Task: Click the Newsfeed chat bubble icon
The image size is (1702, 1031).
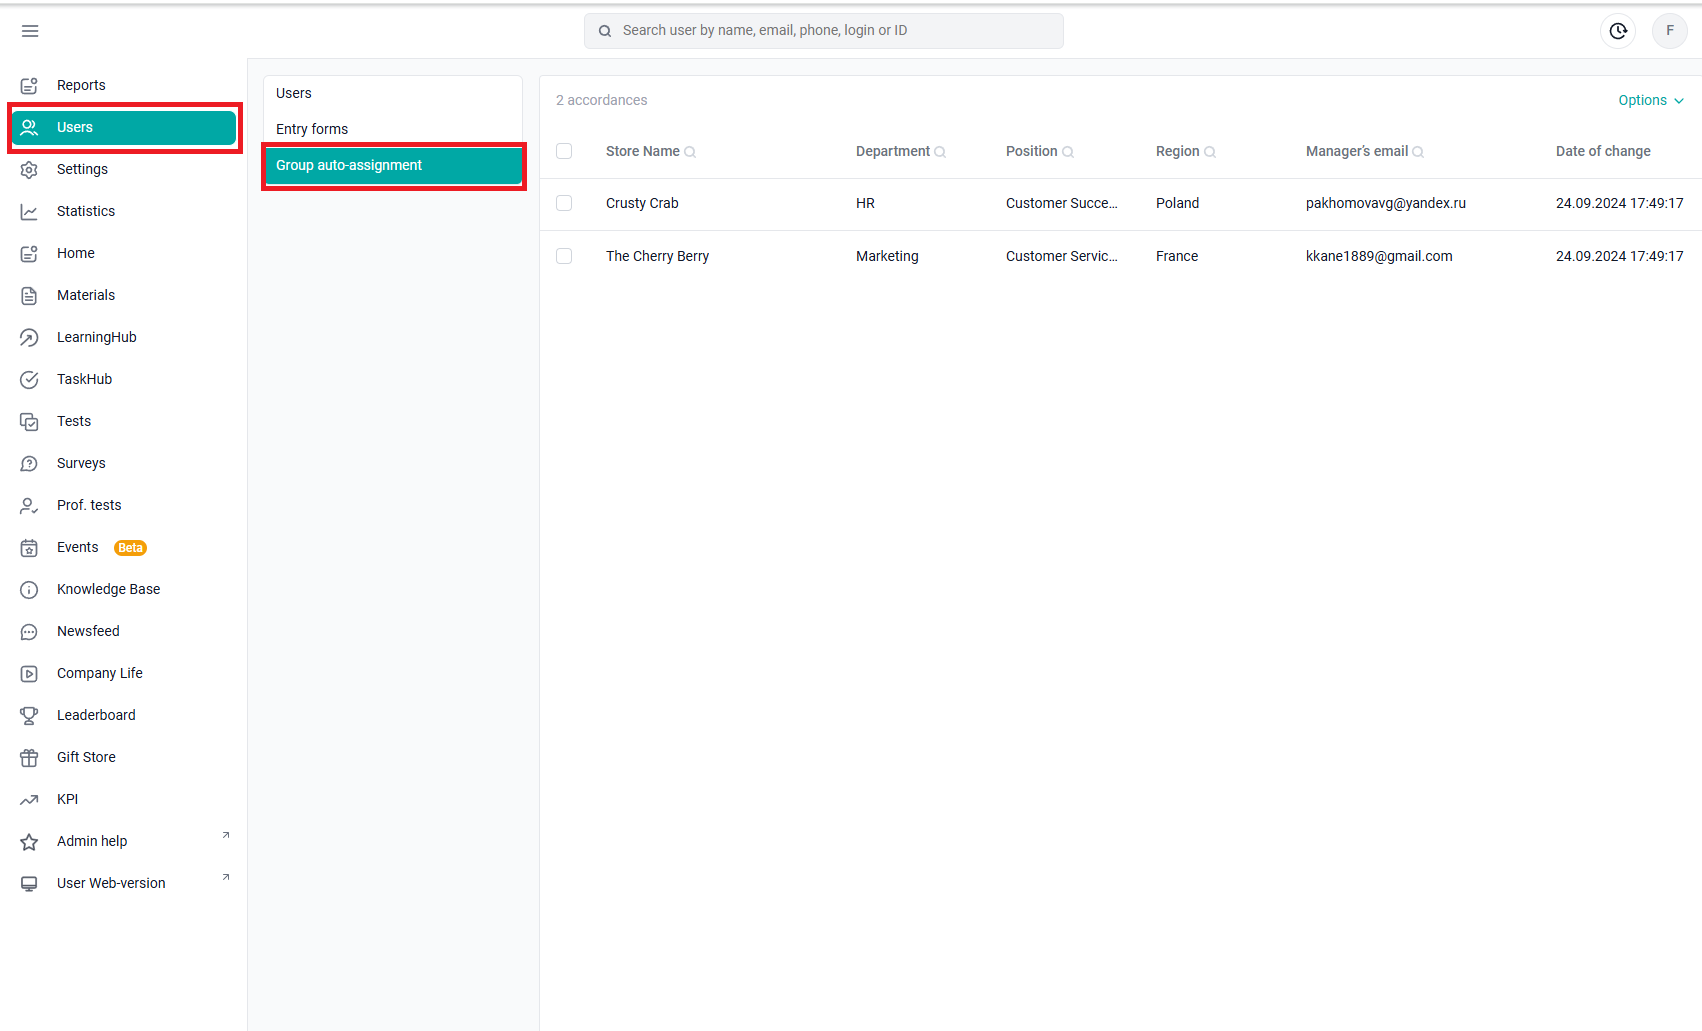Action: click(x=29, y=632)
